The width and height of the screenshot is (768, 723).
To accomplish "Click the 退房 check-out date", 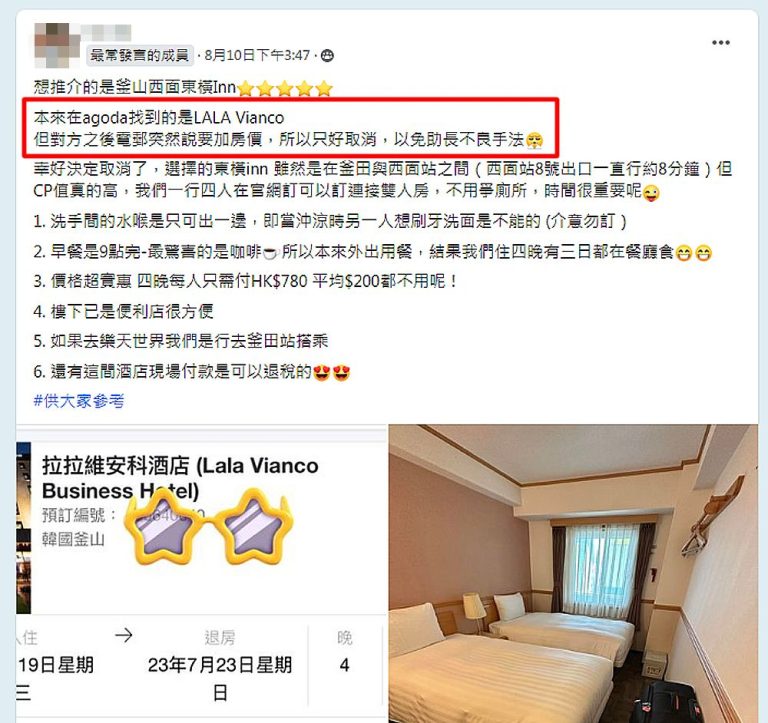I will [x=219, y=666].
